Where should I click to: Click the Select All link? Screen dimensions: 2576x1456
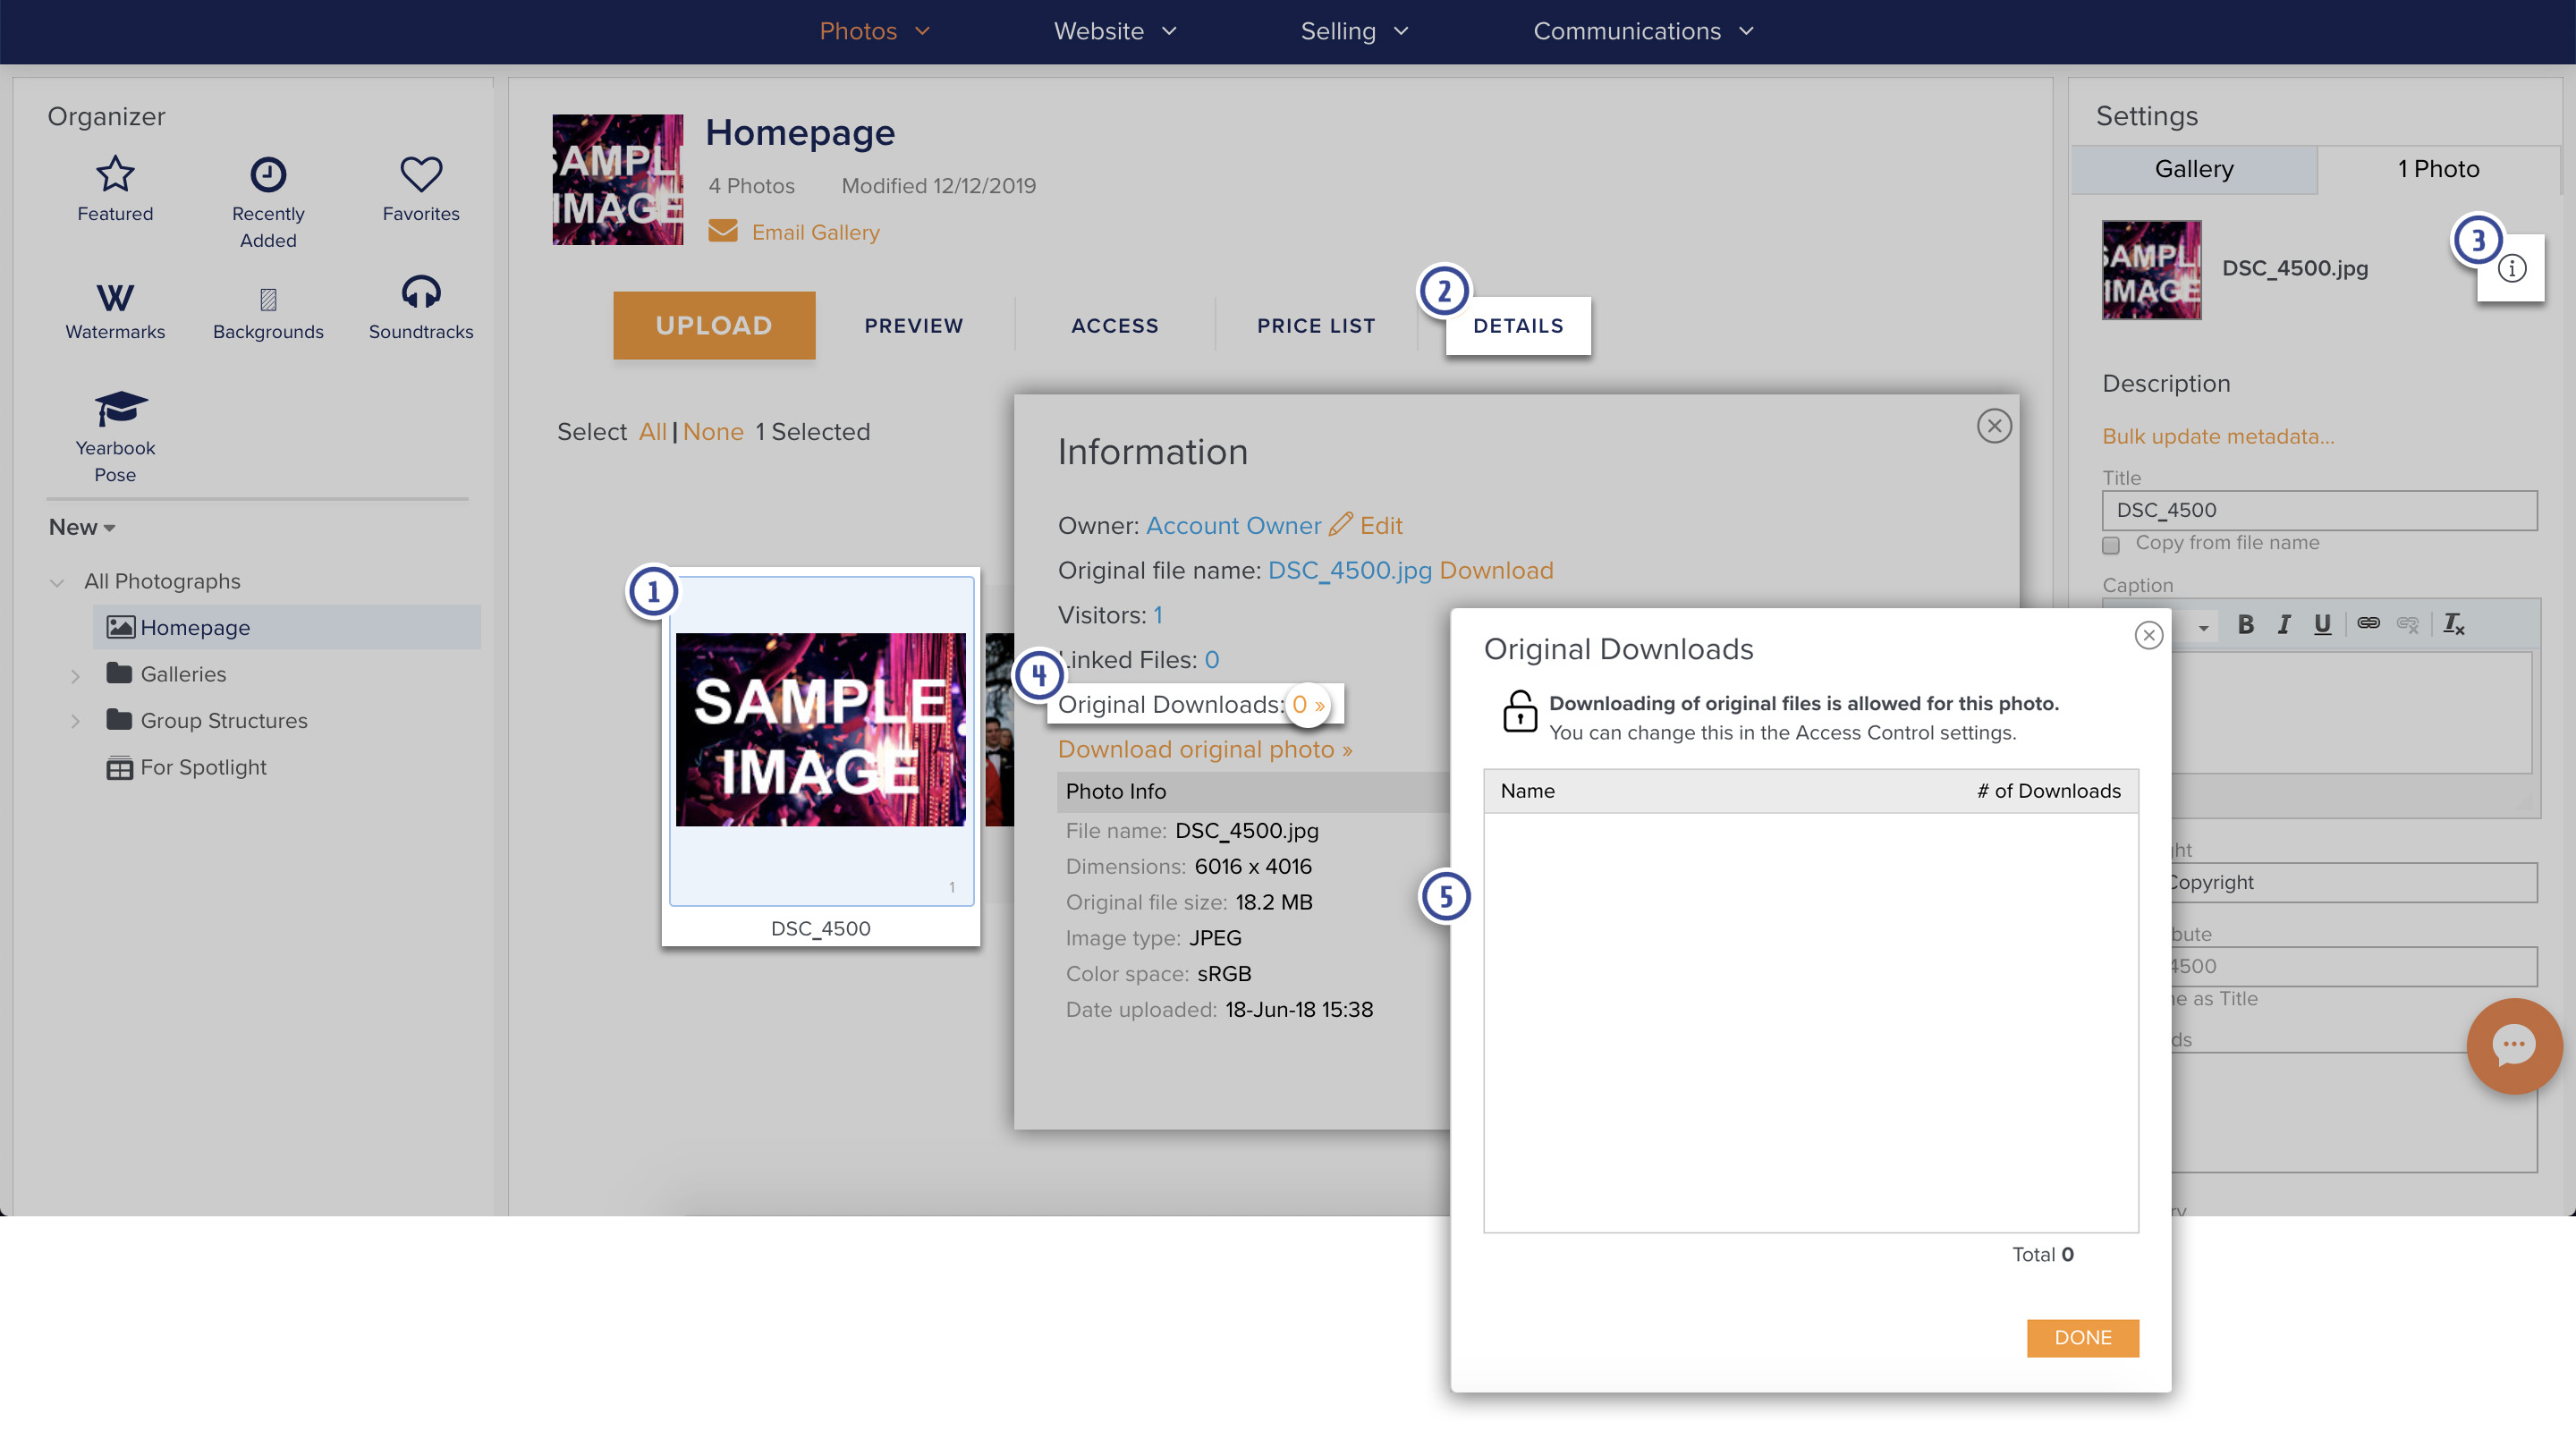click(652, 432)
